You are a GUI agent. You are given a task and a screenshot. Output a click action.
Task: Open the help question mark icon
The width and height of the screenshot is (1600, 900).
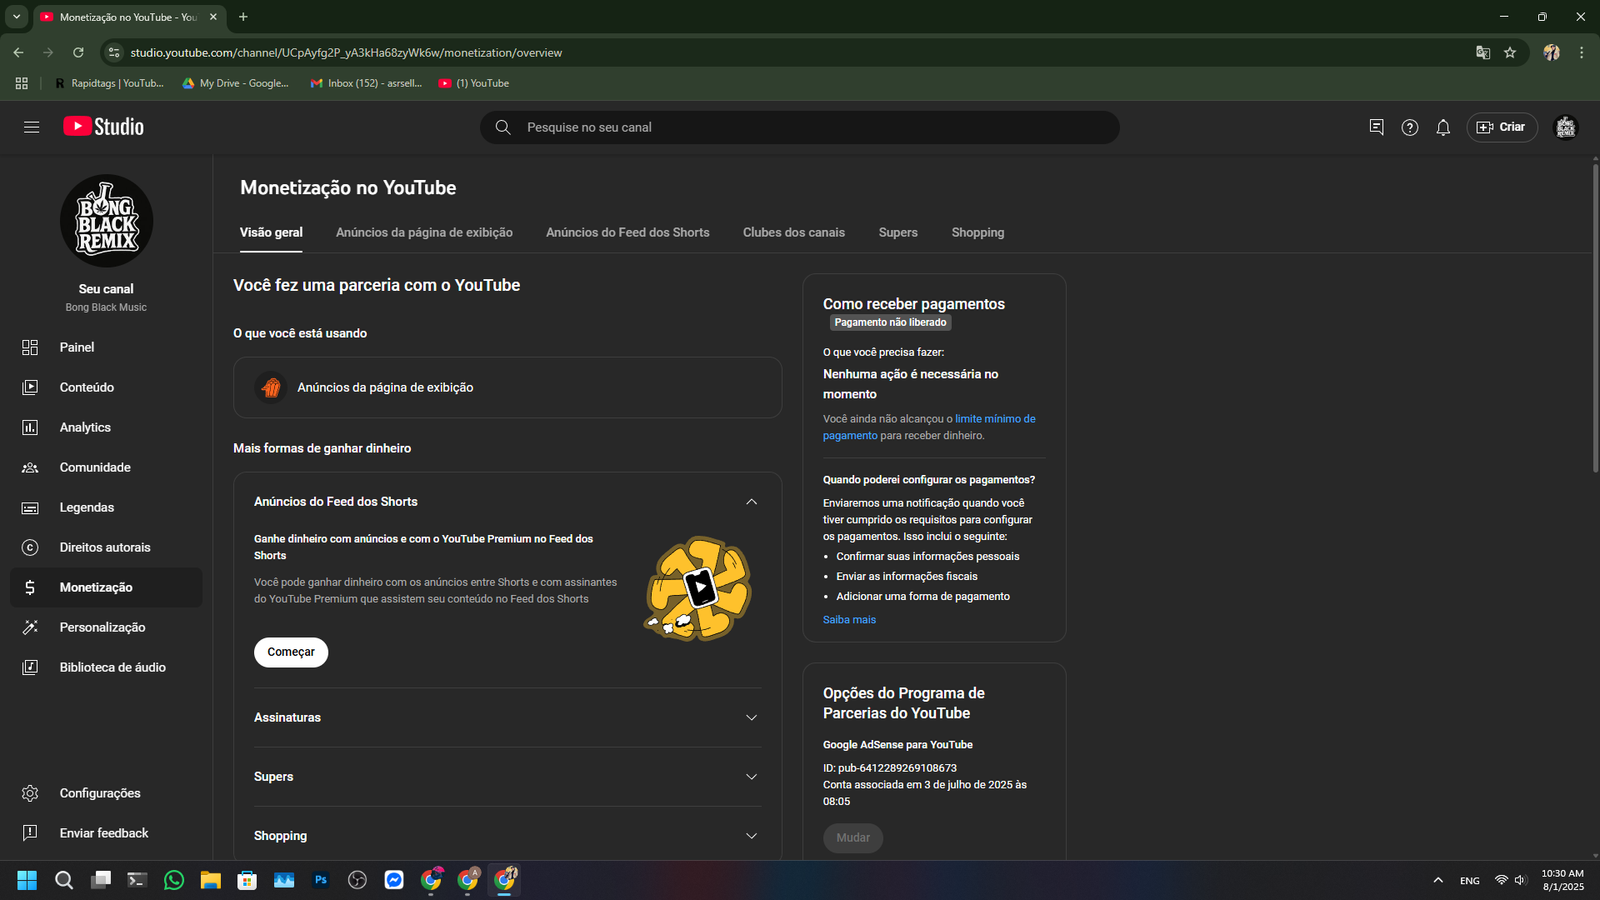[1410, 127]
